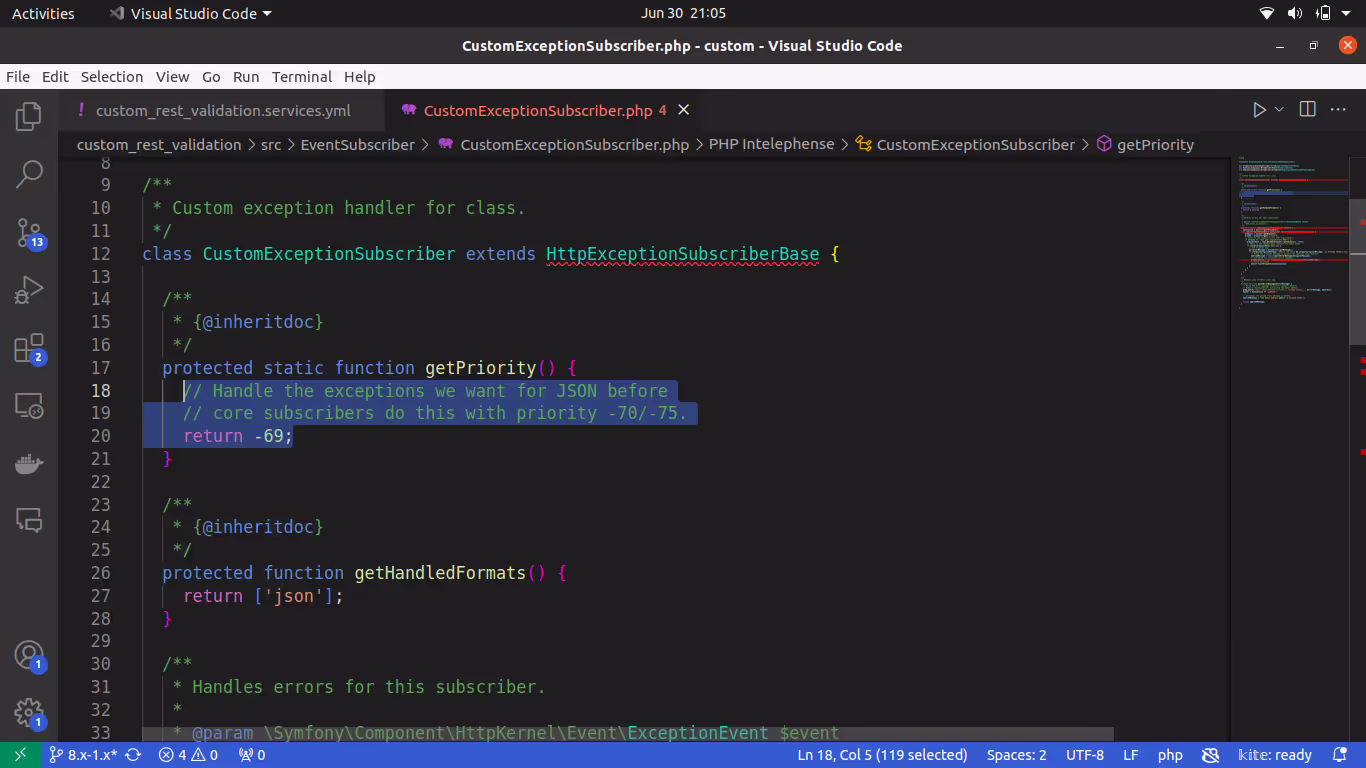This screenshot has width=1366, height=768.
Task: Select the CustomExceptionSubscriber.php tab
Action: pyautogui.click(x=538, y=110)
